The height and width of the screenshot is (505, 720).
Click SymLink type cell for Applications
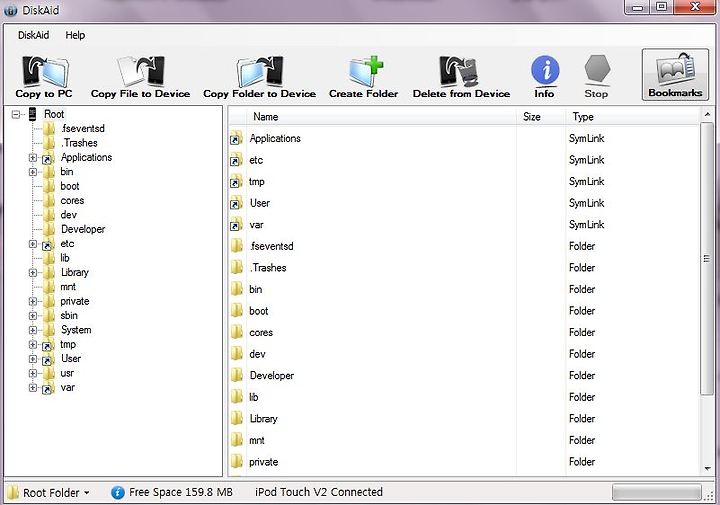[586, 139]
